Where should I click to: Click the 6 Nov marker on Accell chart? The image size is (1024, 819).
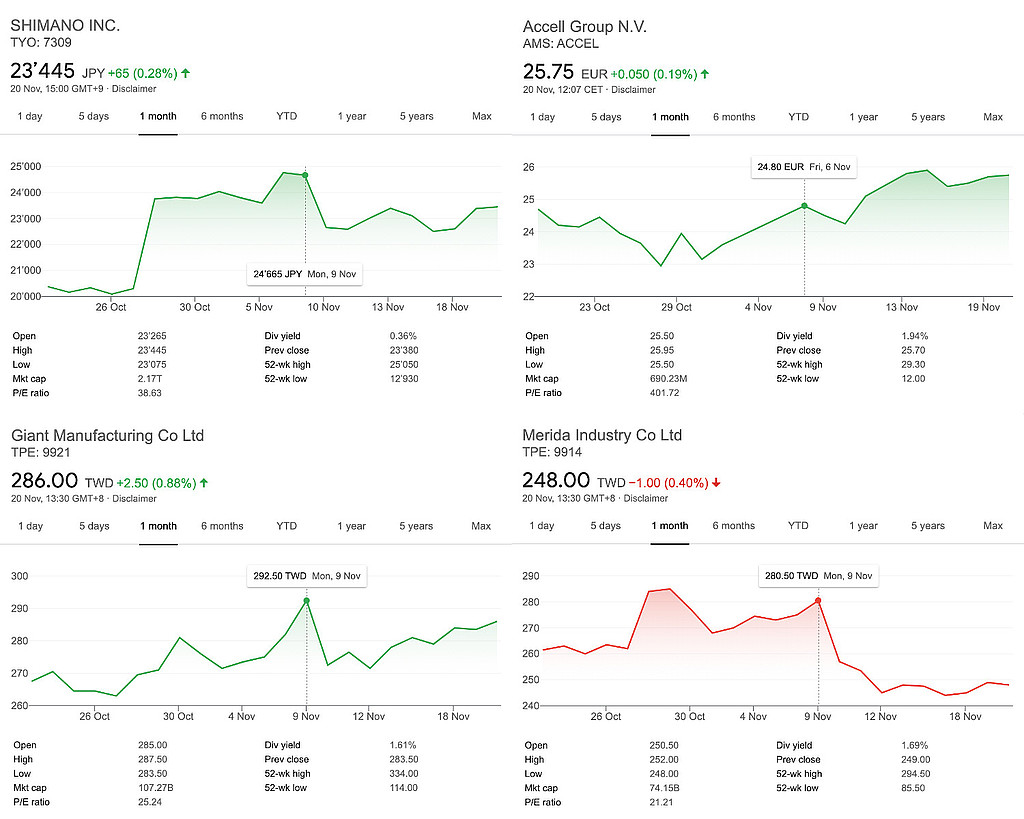804,206
